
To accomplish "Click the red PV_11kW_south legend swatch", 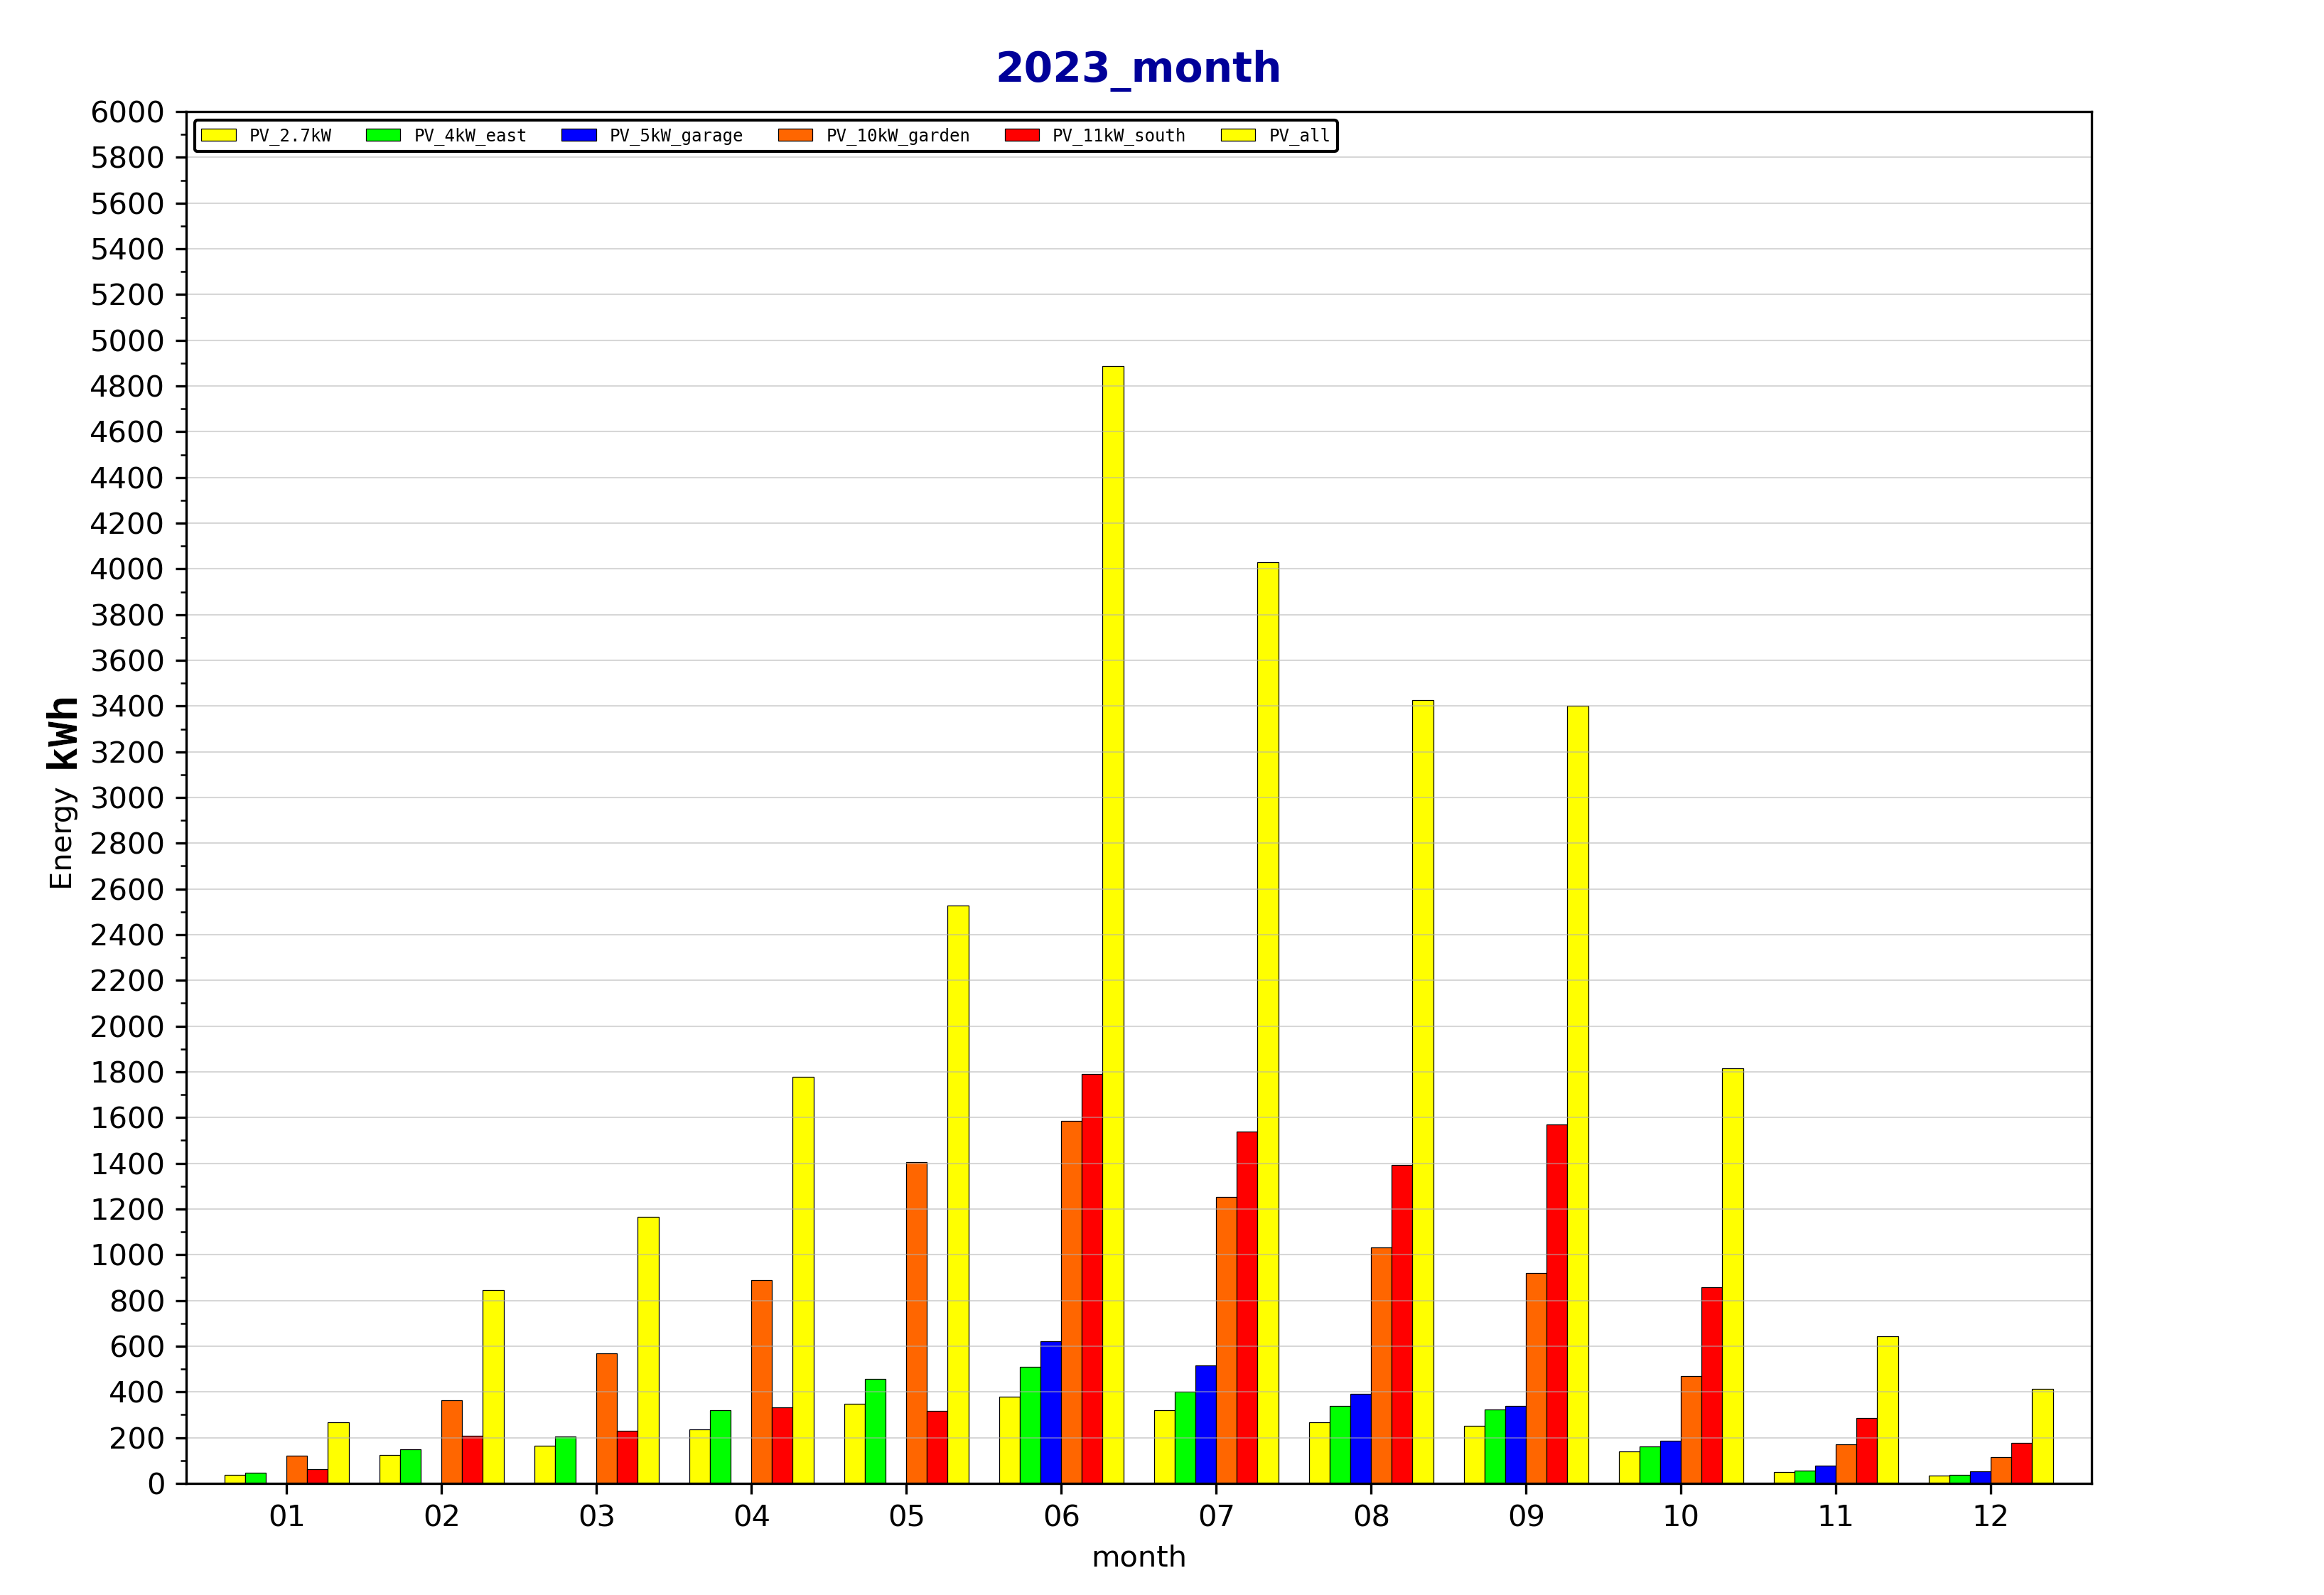I will point(1022,135).
